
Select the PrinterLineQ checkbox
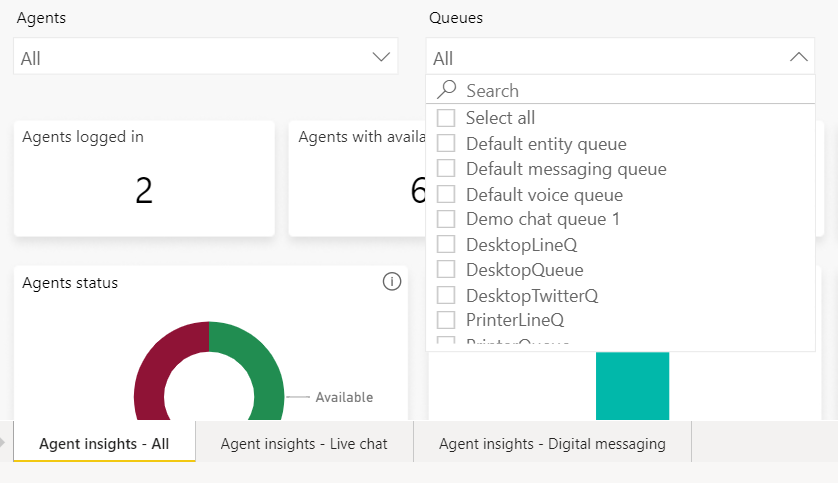tap(446, 320)
